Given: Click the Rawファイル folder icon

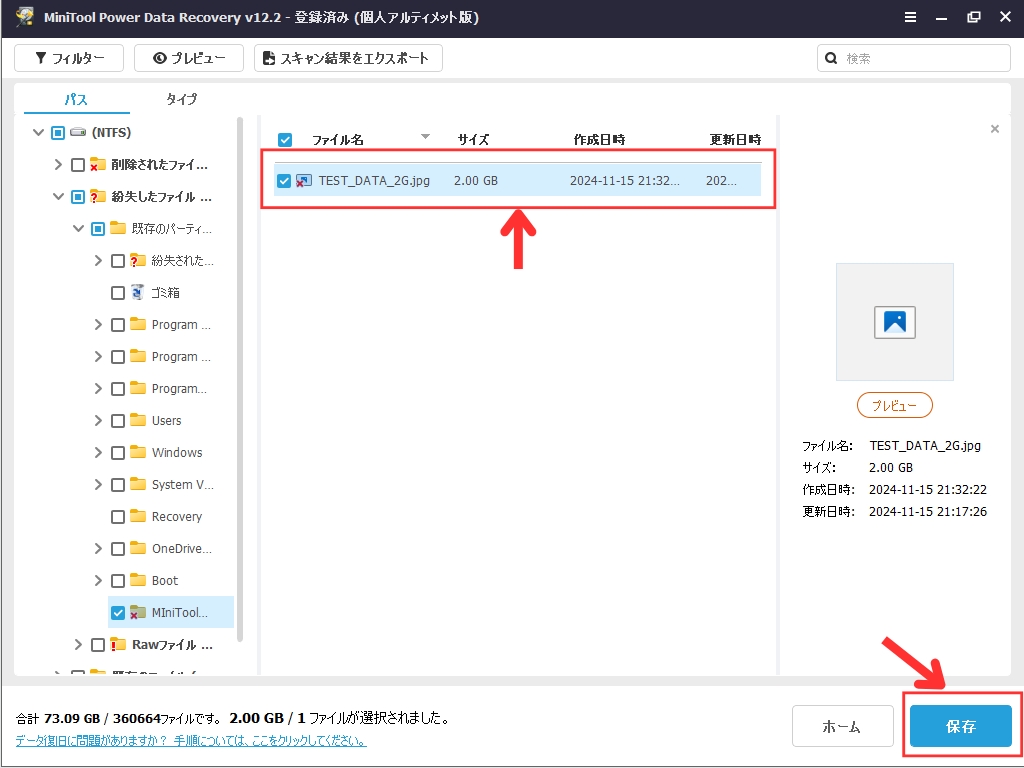Looking at the screenshot, I should (x=118, y=644).
